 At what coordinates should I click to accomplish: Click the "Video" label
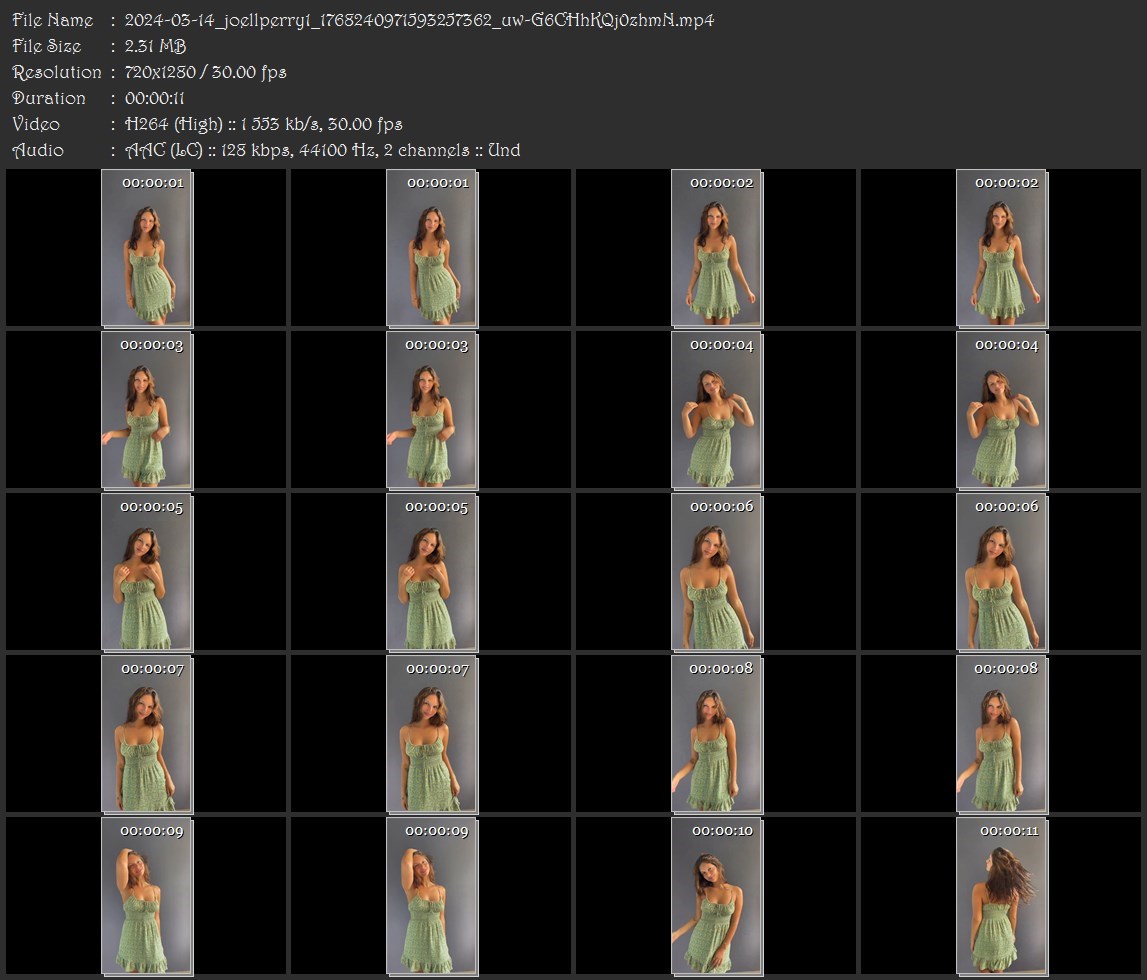[36, 124]
